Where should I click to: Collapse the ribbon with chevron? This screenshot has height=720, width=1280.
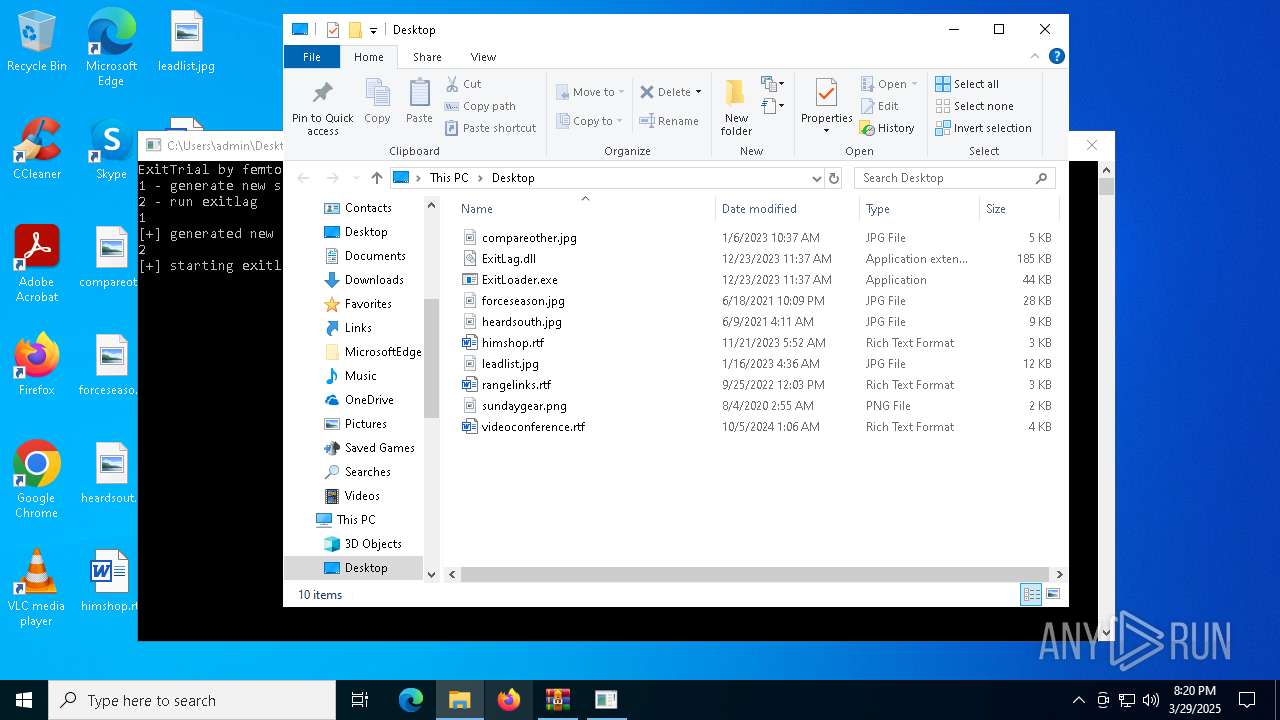click(x=1035, y=57)
